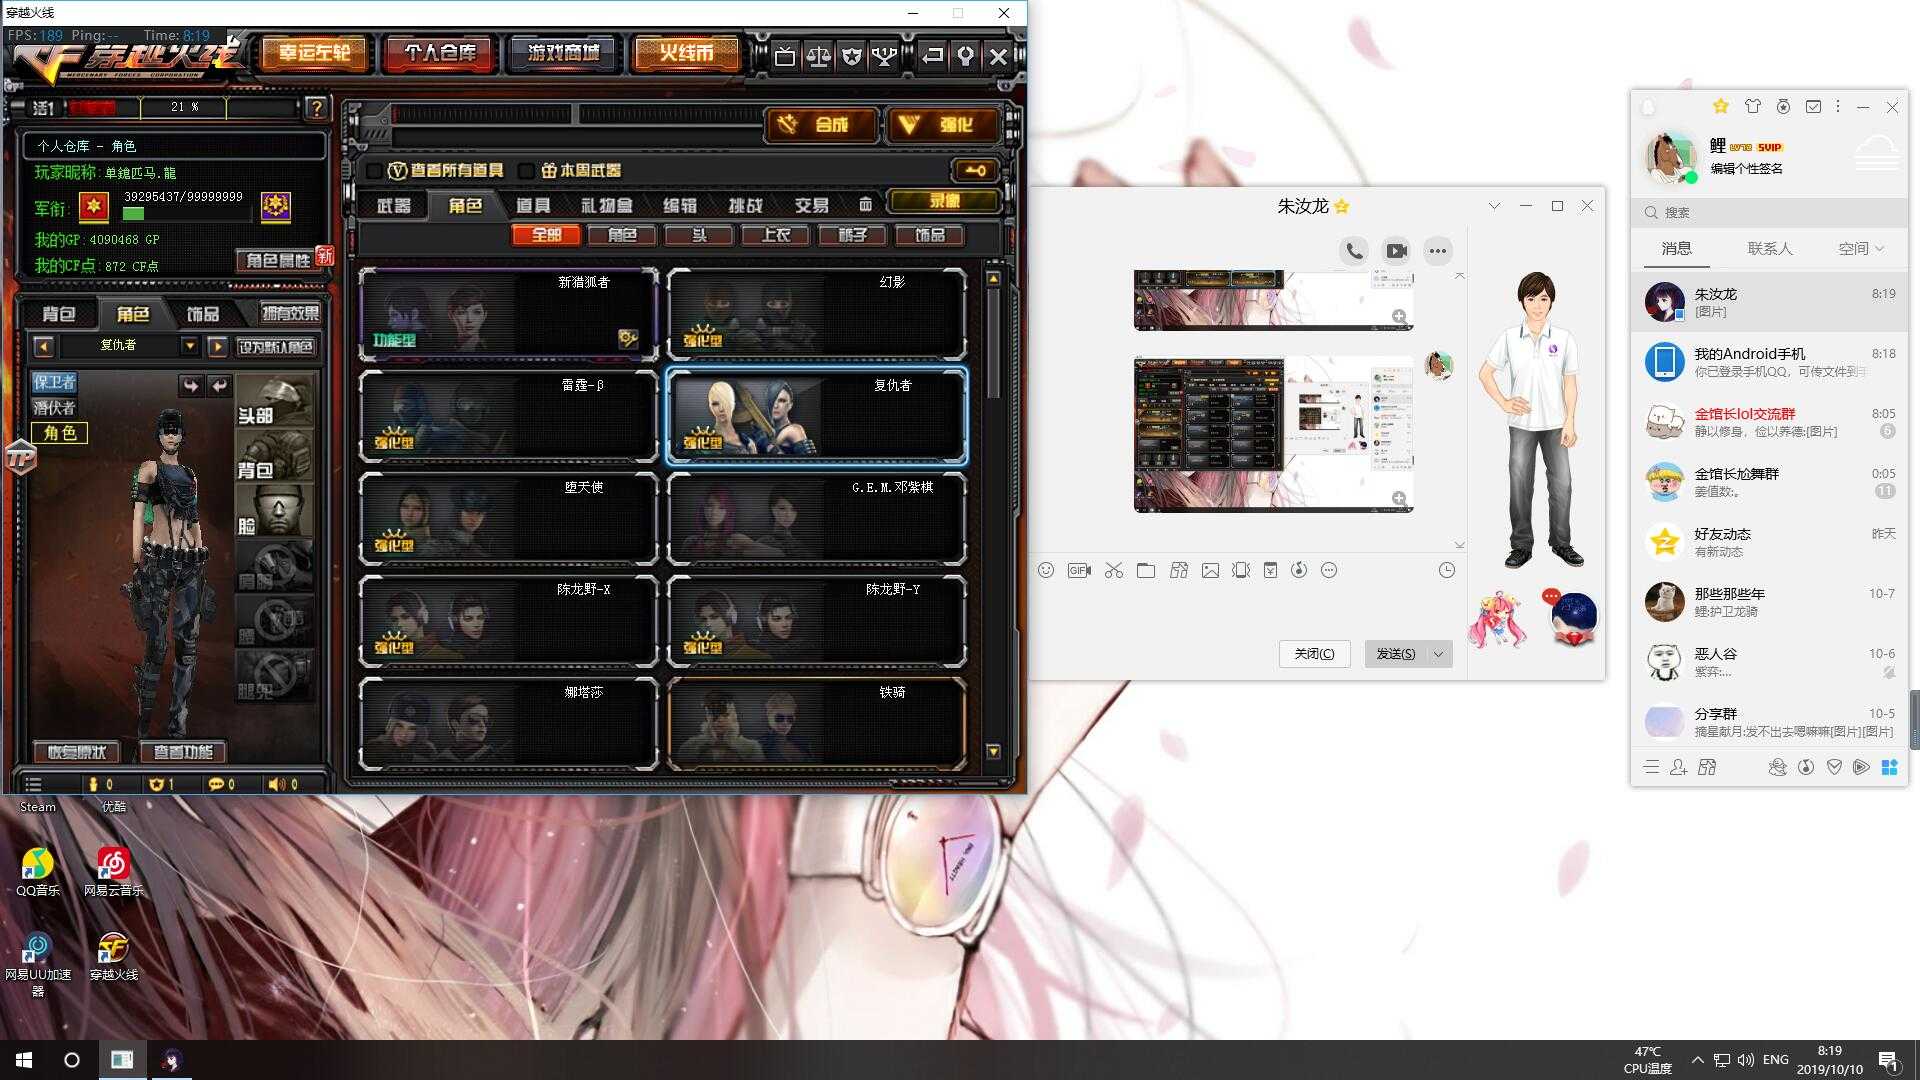Click the trash bin icon beside 交易 tab
Image resolution: width=1920 pixels, height=1080 pixels.
point(865,205)
